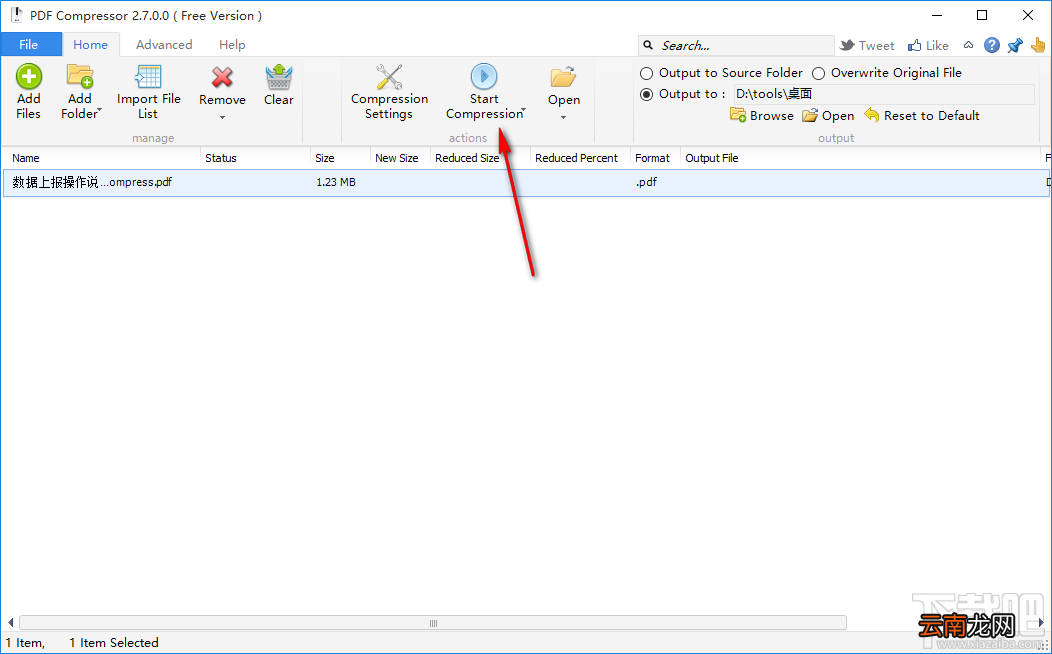
Task: Click the output path field D:\tools
Action: 884,95
